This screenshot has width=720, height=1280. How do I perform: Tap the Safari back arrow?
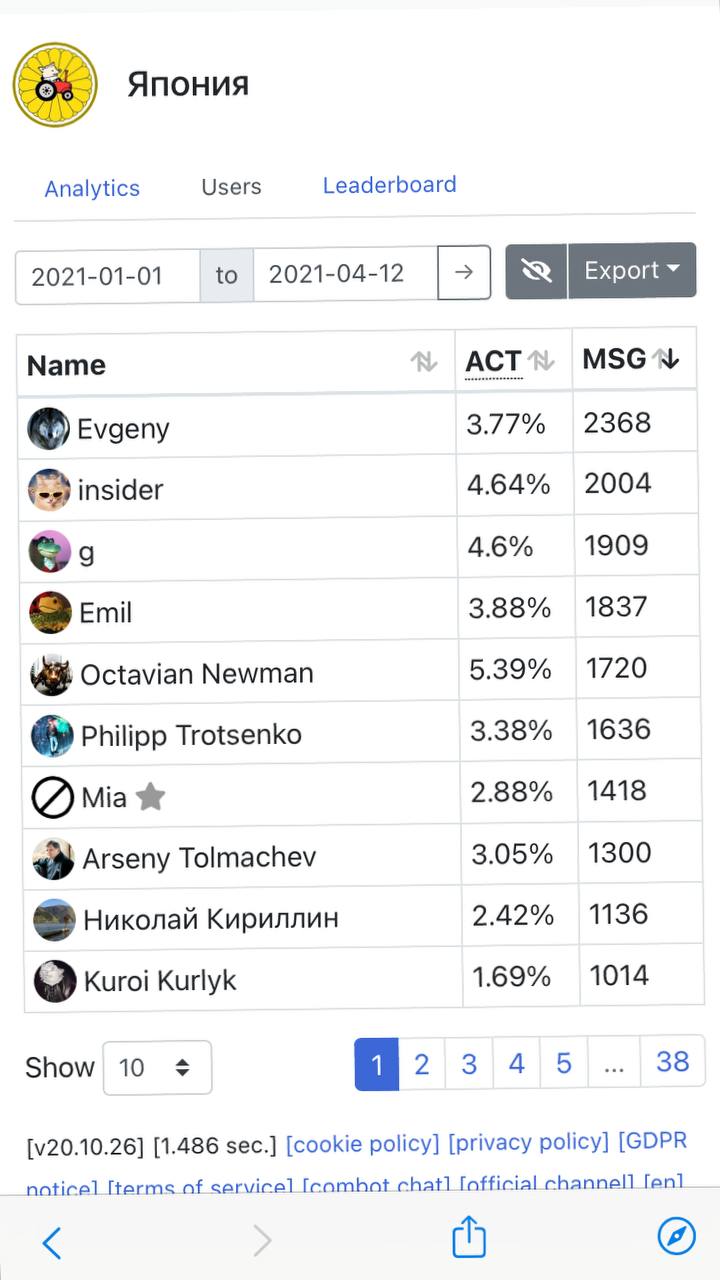pyautogui.click(x=52, y=1241)
